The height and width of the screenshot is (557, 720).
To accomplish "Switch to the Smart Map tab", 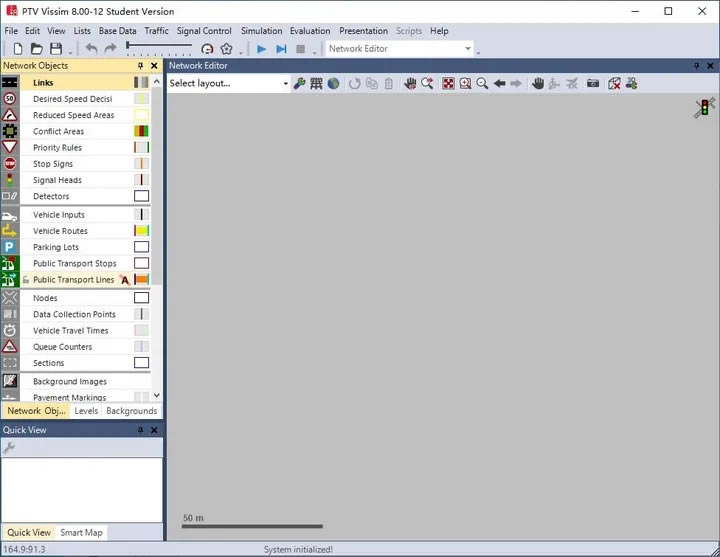I will point(81,533).
